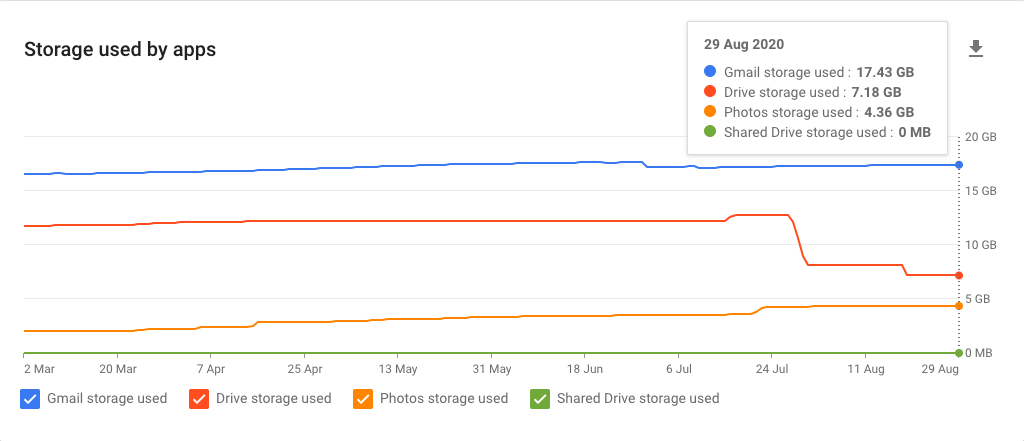Click the blue Gmail endpoint dot on chart
This screenshot has width=1024, height=441.
pyautogui.click(x=959, y=165)
